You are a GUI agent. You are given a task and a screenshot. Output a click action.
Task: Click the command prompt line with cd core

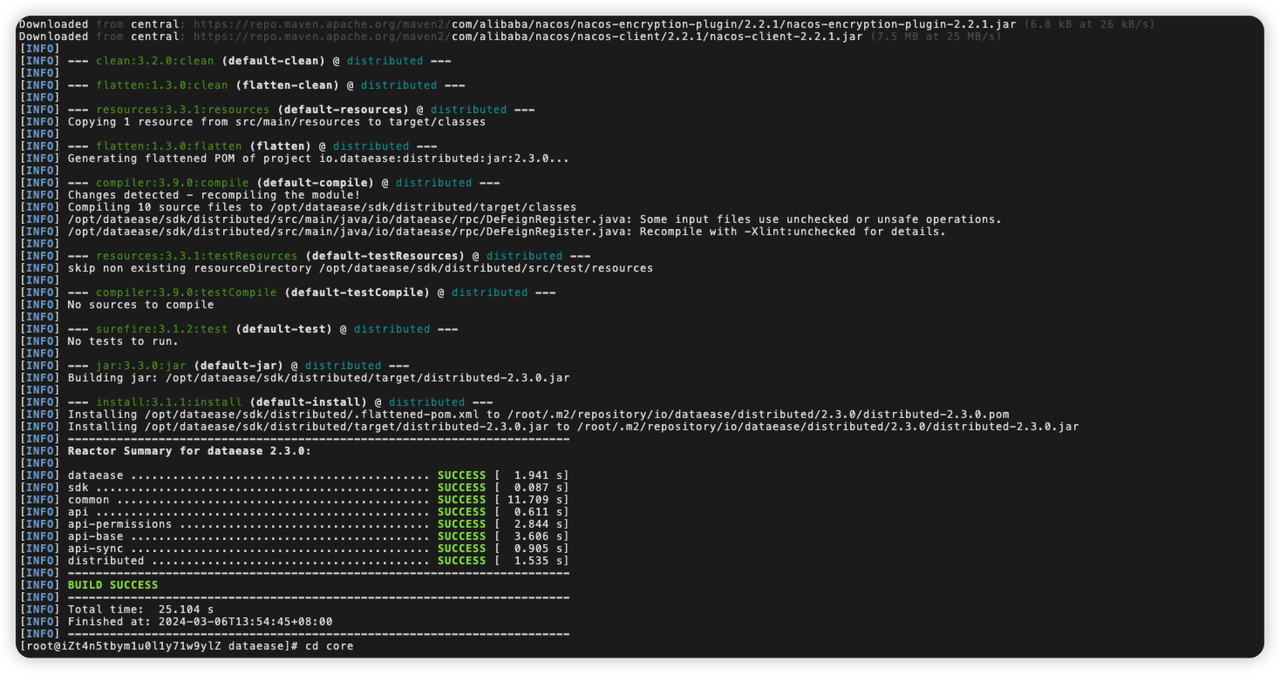coord(186,646)
